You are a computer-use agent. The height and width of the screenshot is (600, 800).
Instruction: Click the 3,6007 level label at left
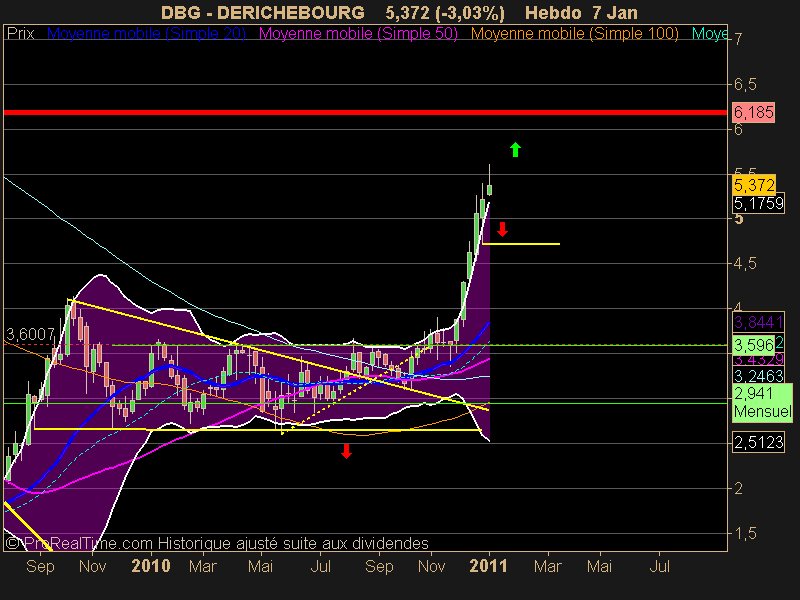(30, 334)
